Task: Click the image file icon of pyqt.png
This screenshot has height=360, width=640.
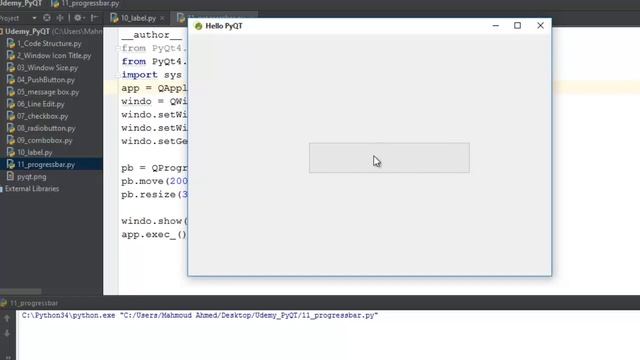Action: point(11,176)
